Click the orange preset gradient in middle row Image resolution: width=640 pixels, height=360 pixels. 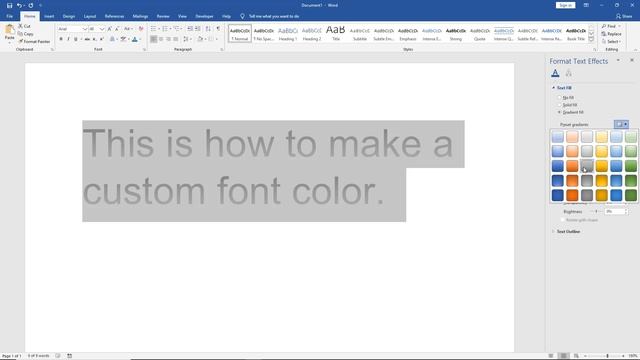click(572, 166)
